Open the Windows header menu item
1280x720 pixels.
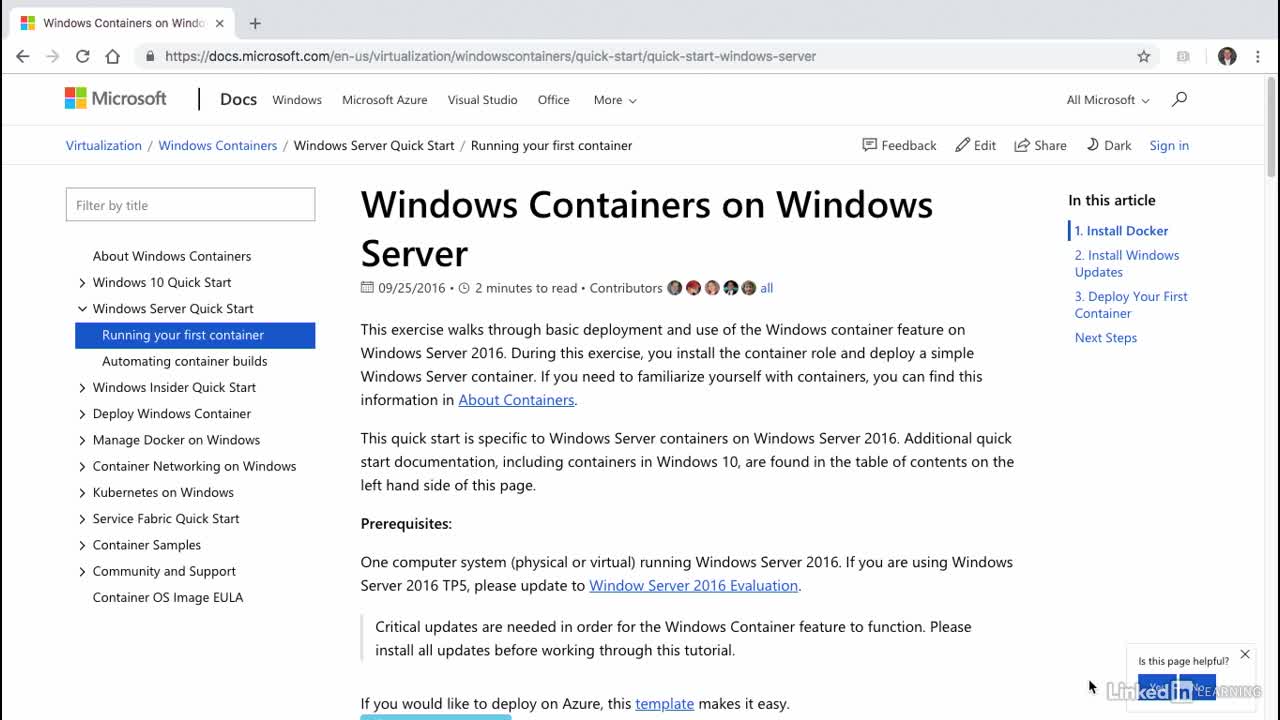point(297,100)
